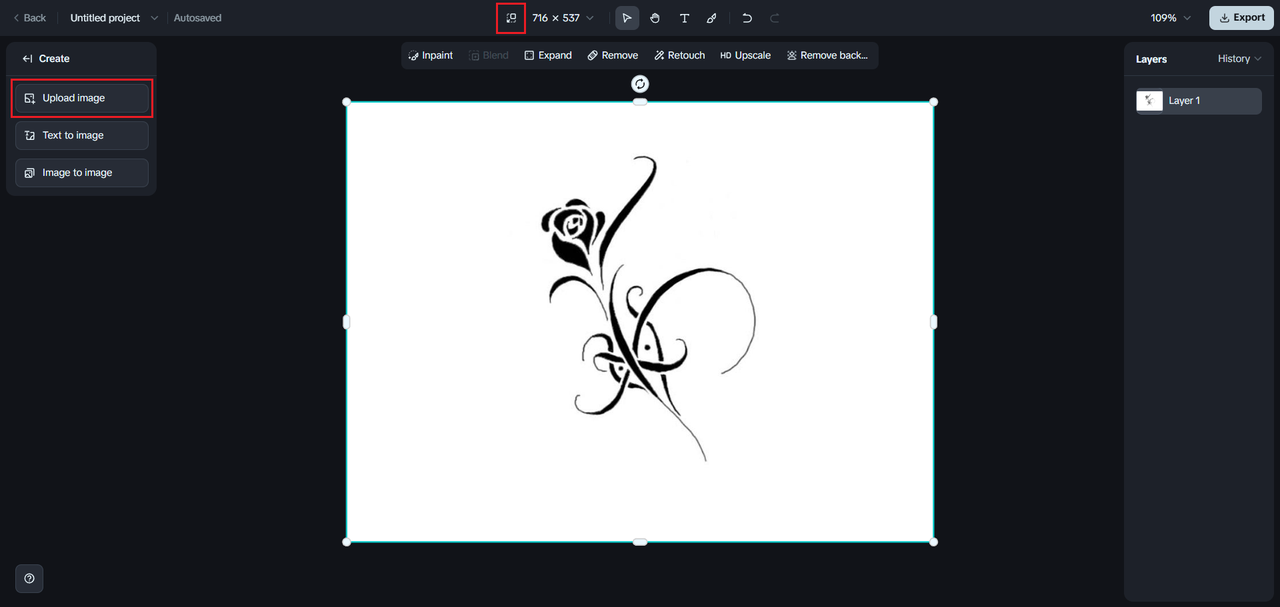Viewport: 1280px width, 607px height.
Task: Click the bottom-right corner resize handle
Action: pyautogui.click(x=934, y=542)
